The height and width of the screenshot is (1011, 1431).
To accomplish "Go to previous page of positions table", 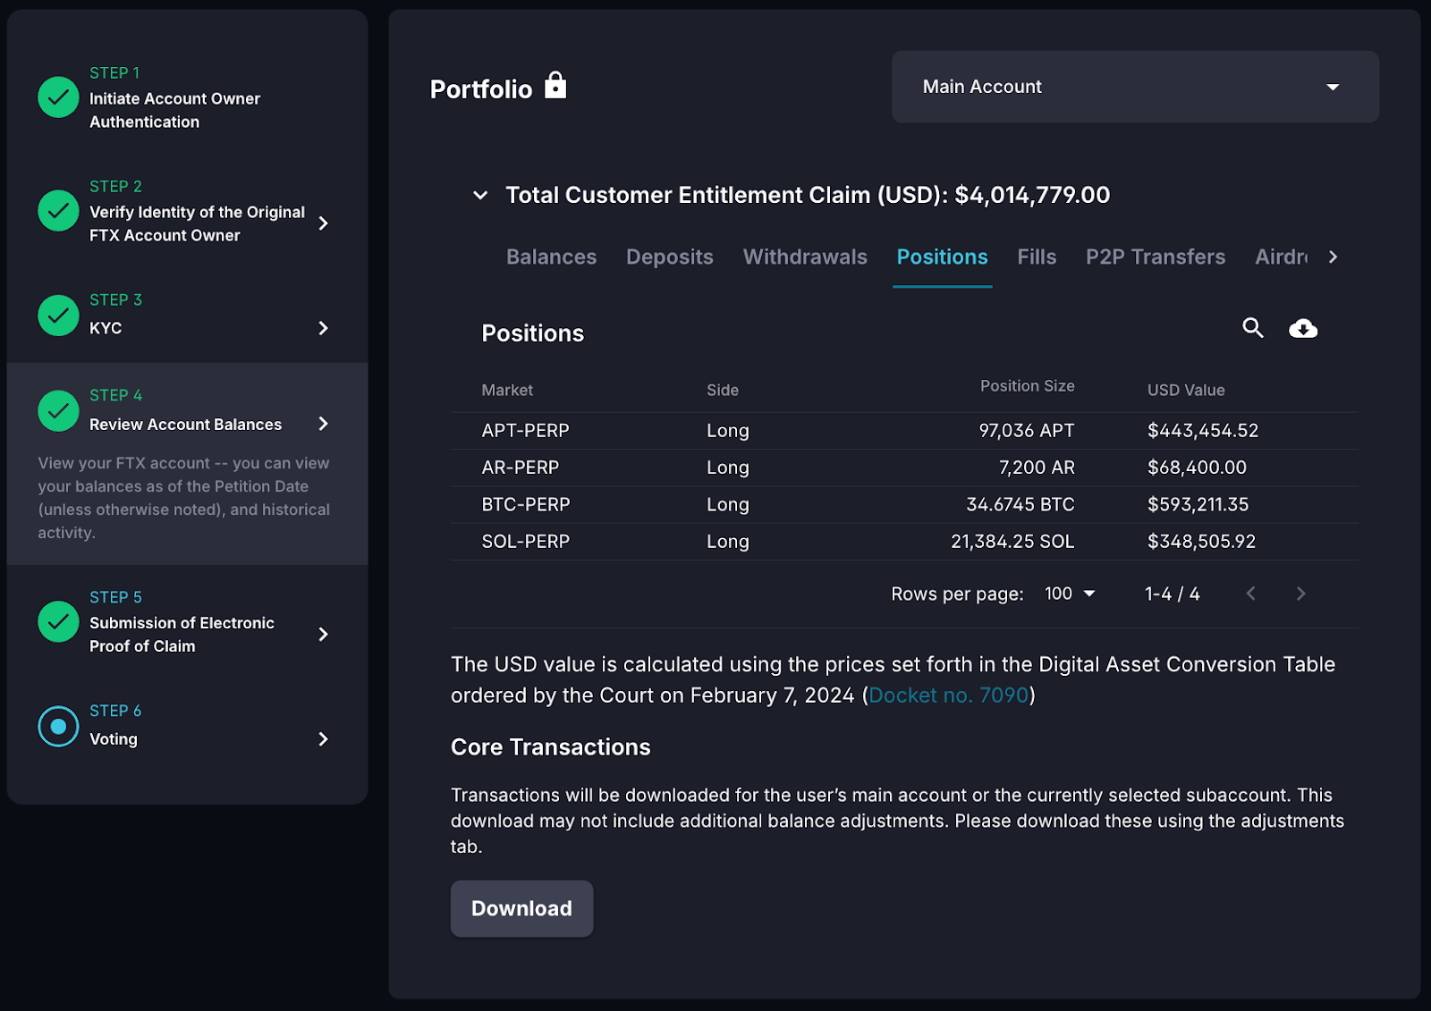I will click(1250, 594).
